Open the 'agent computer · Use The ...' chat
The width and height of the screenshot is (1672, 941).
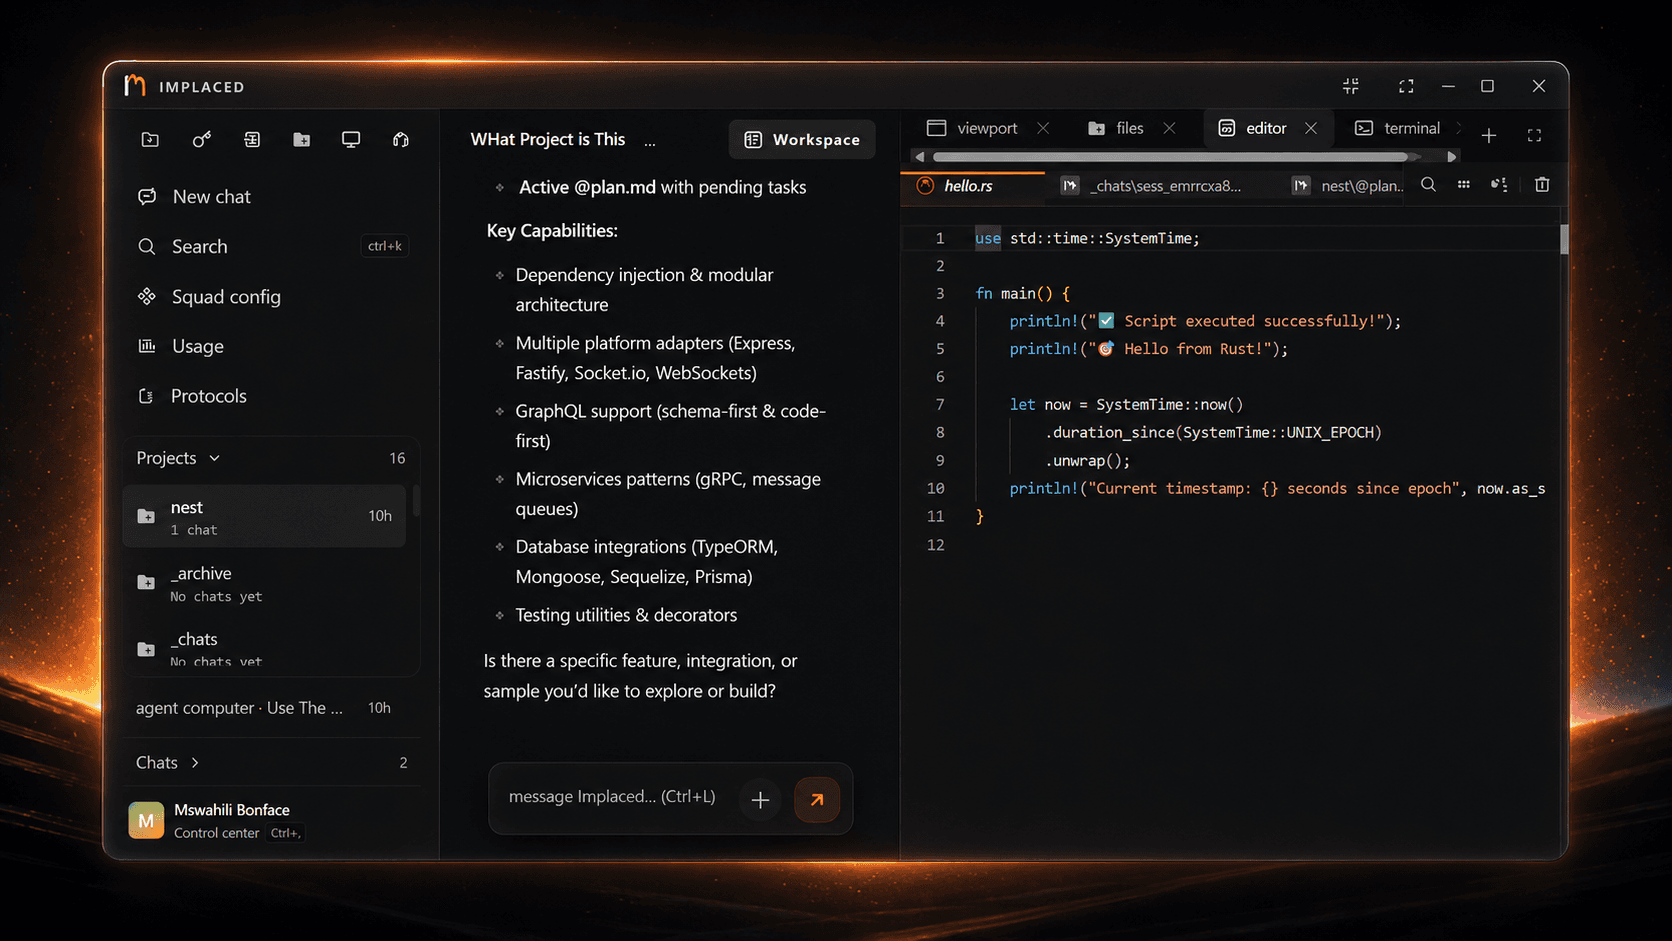(264, 708)
